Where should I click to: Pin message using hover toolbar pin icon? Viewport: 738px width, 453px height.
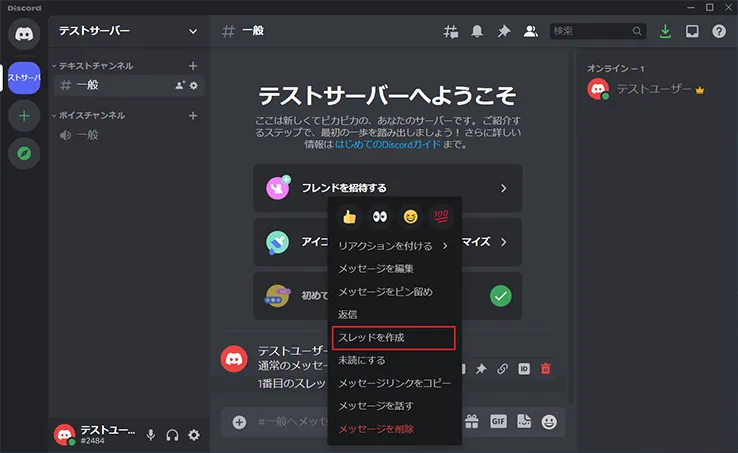[x=481, y=369]
